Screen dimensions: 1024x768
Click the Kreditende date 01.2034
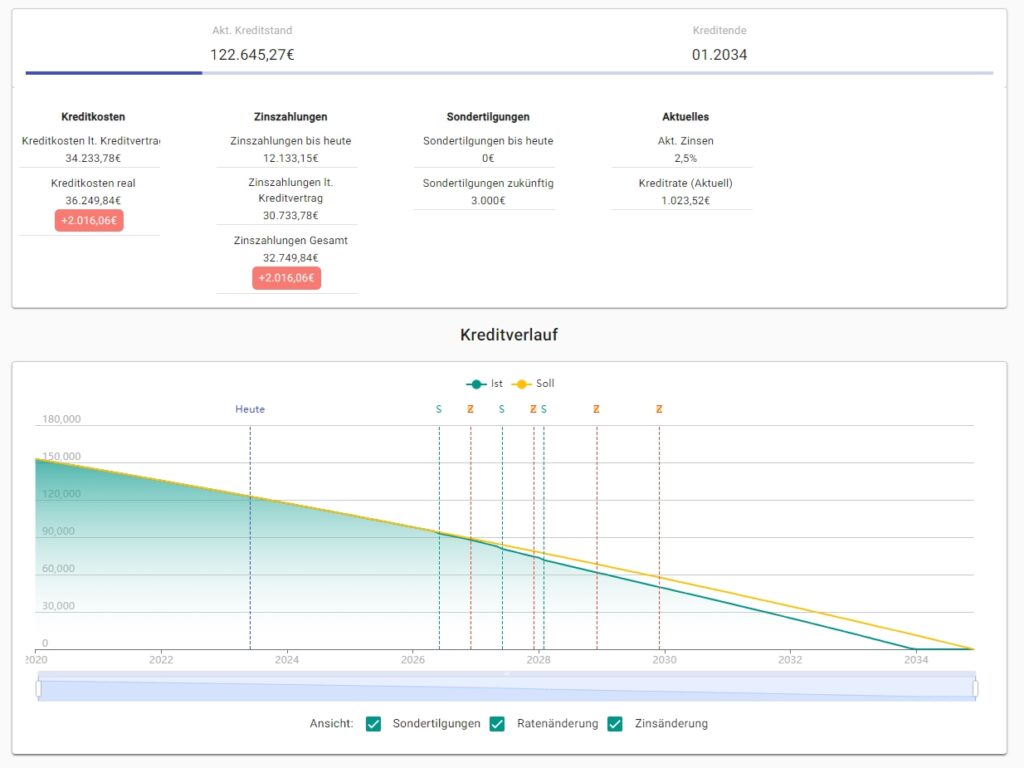pyautogui.click(x=720, y=55)
